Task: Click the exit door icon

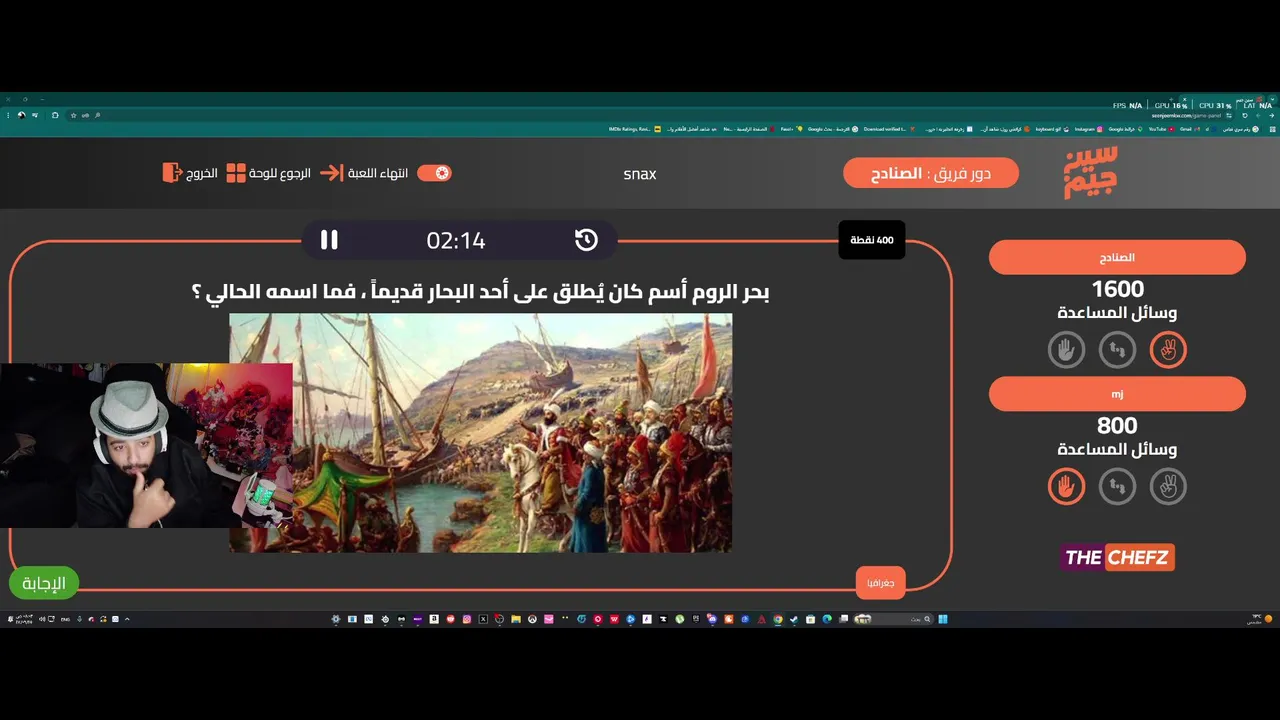Action: 172,173
